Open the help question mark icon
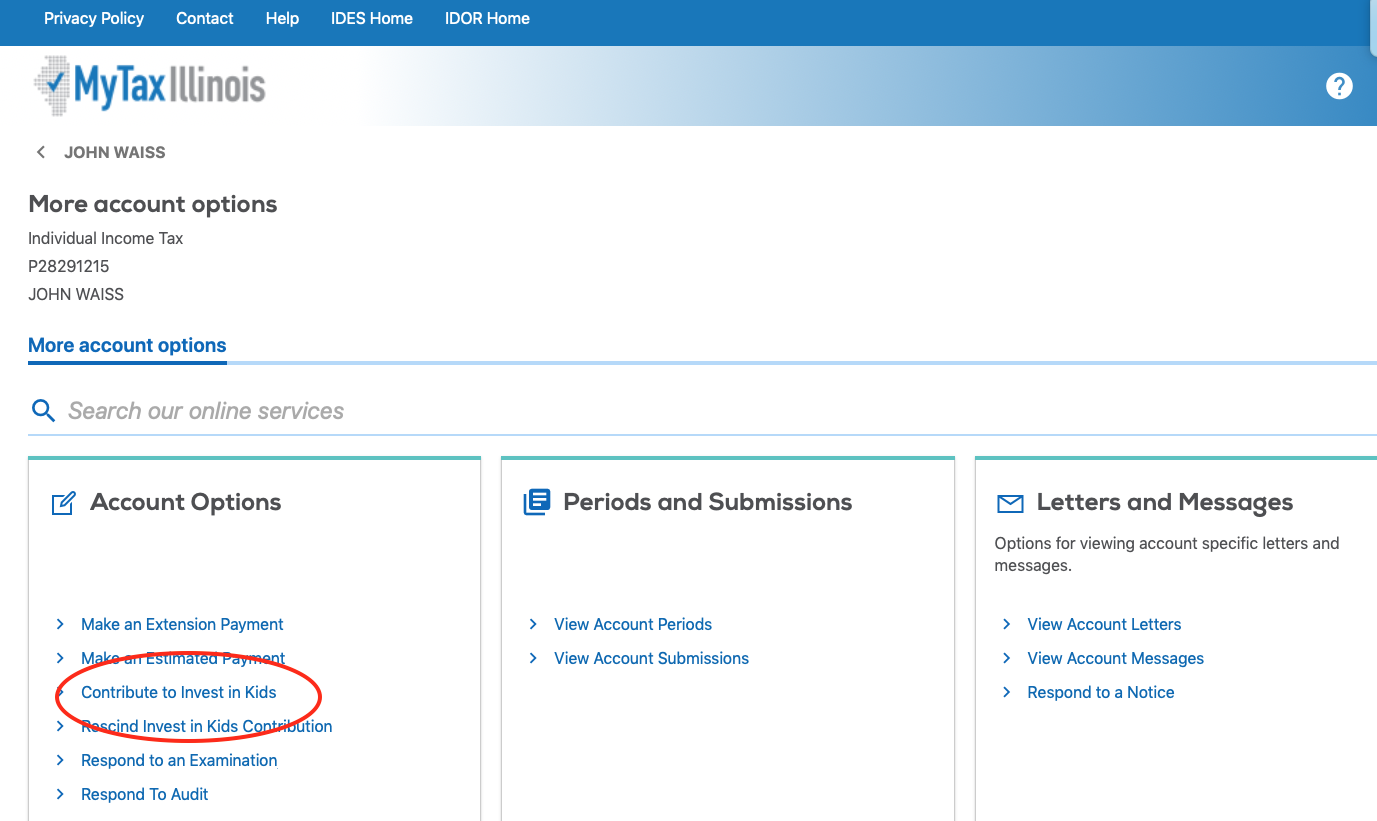This screenshot has width=1377, height=821. tap(1339, 86)
